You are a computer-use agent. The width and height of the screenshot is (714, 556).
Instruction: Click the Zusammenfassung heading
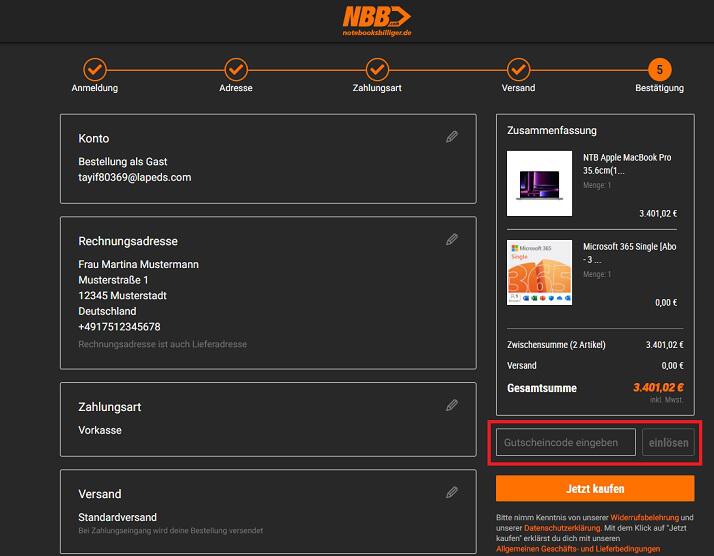[x=552, y=131]
